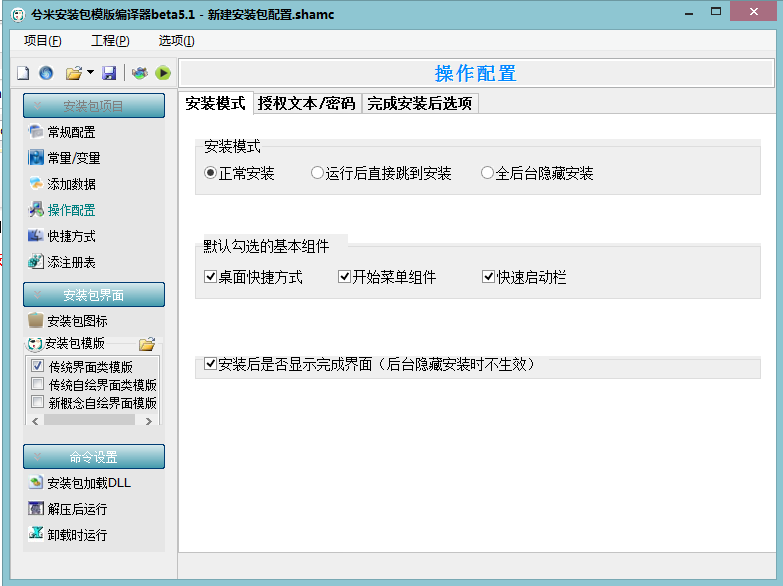This screenshot has height=586, width=783.
Task: Check the 新概念自绘界面模版 template checkbox
Action: click(38, 403)
